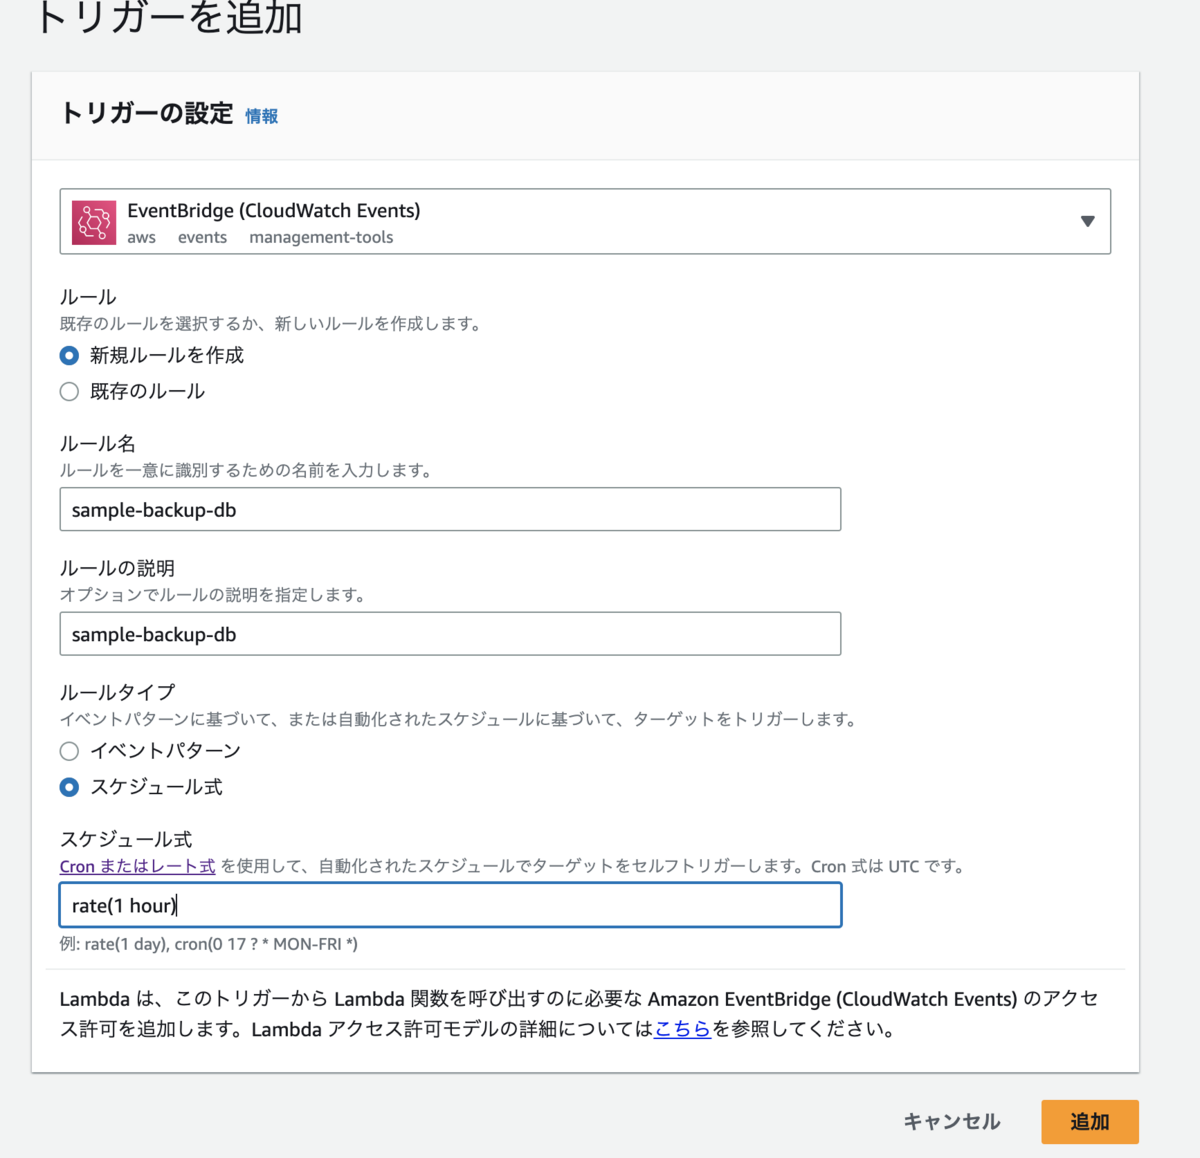Click the management-tools tag text
Viewport: 1200px width, 1158px height.
click(x=321, y=237)
